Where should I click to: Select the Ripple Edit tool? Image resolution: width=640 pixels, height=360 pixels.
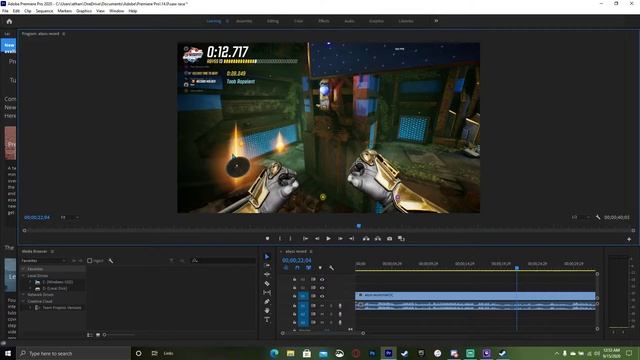[267, 275]
